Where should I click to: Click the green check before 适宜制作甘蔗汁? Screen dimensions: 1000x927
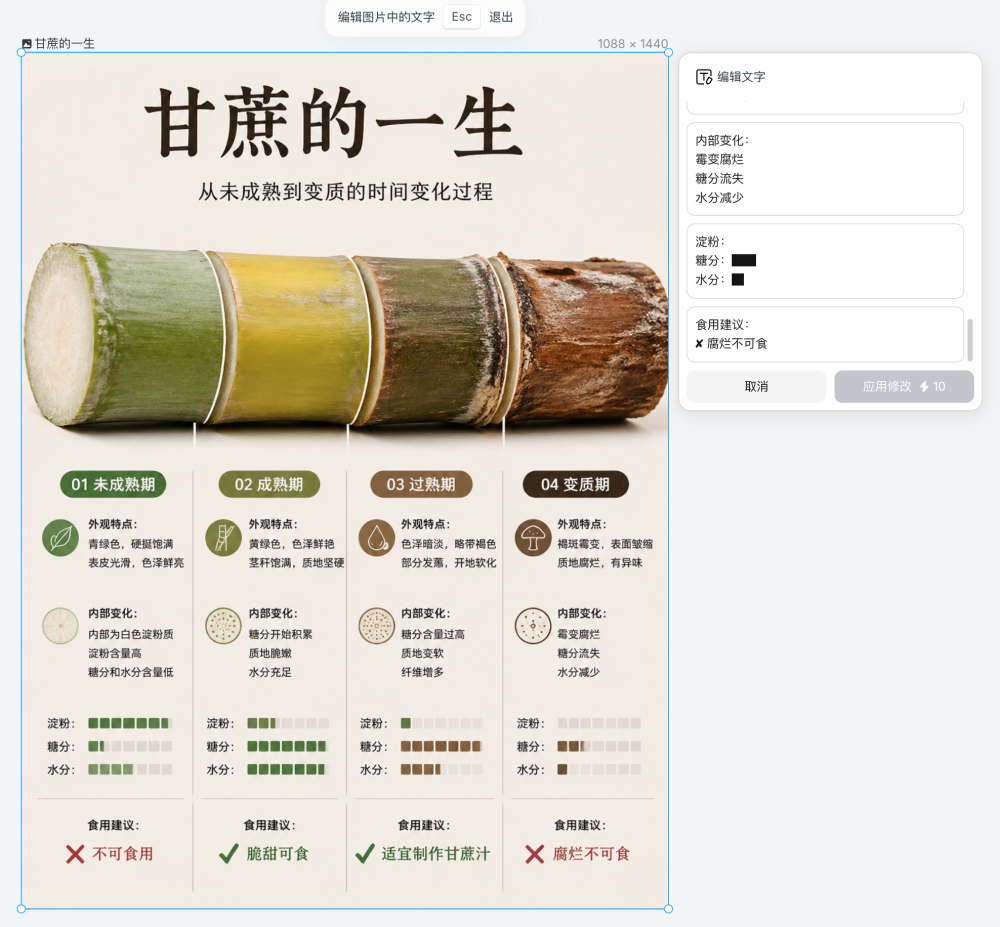(365, 854)
